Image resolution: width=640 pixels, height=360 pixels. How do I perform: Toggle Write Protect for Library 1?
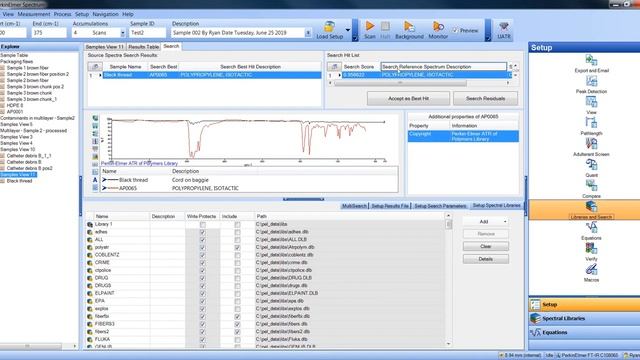click(x=202, y=225)
